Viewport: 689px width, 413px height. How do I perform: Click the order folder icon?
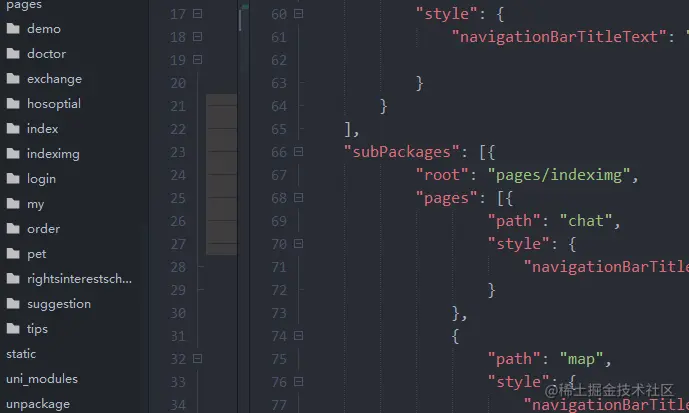point(13,229)
